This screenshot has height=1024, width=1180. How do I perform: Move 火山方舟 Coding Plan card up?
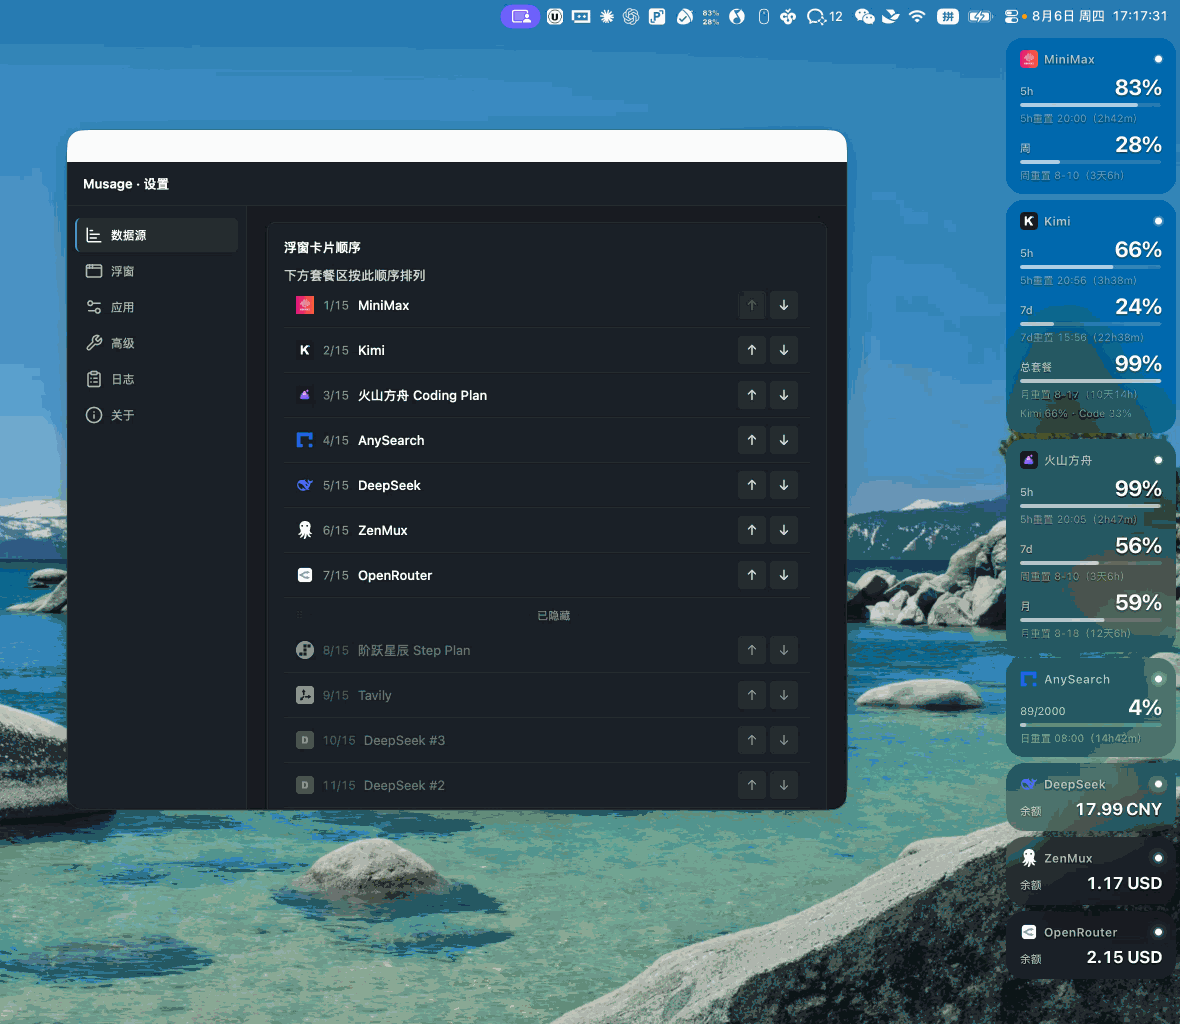tap(751, 395)
